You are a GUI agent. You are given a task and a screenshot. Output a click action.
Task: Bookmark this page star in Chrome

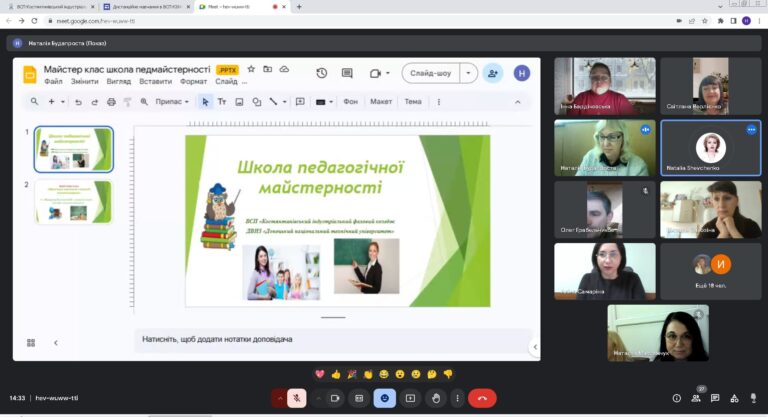[705, 21]
